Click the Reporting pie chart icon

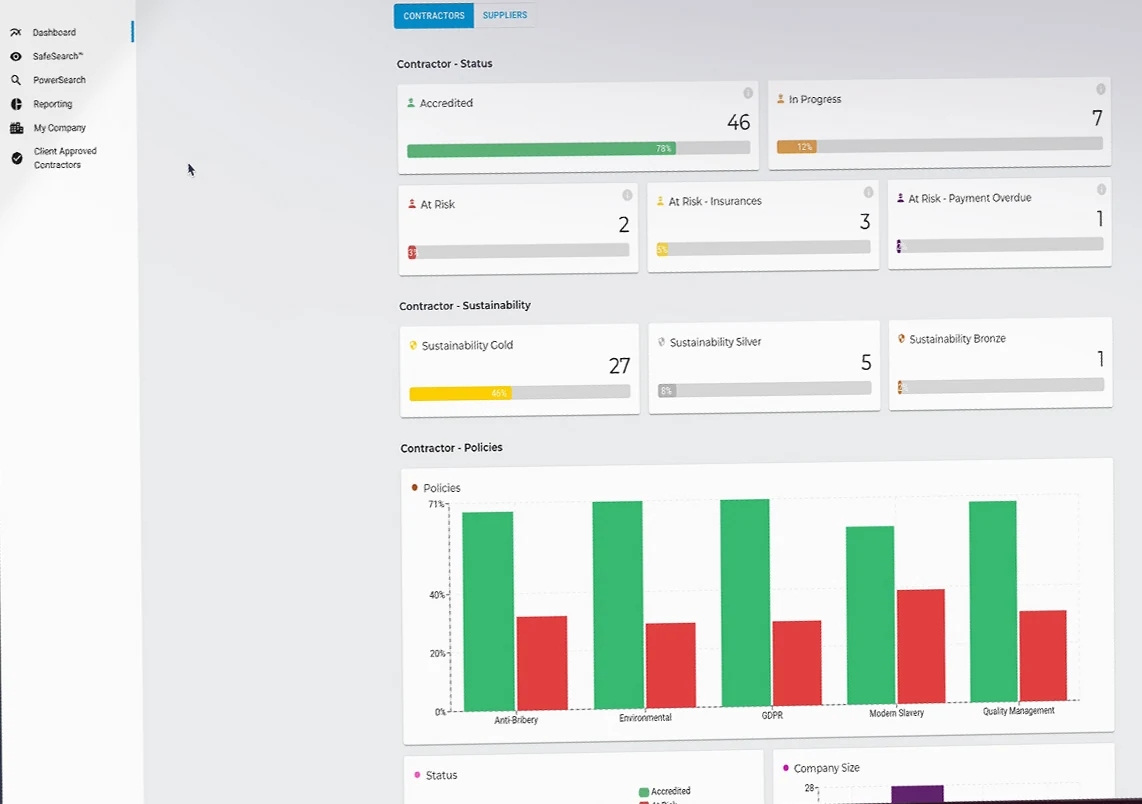[16, 104]
